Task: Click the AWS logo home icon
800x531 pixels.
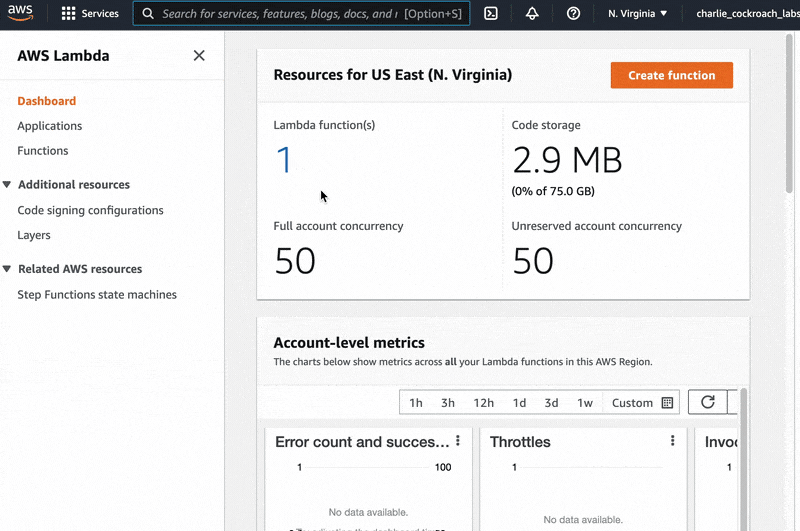Action: tap(21, 14)
